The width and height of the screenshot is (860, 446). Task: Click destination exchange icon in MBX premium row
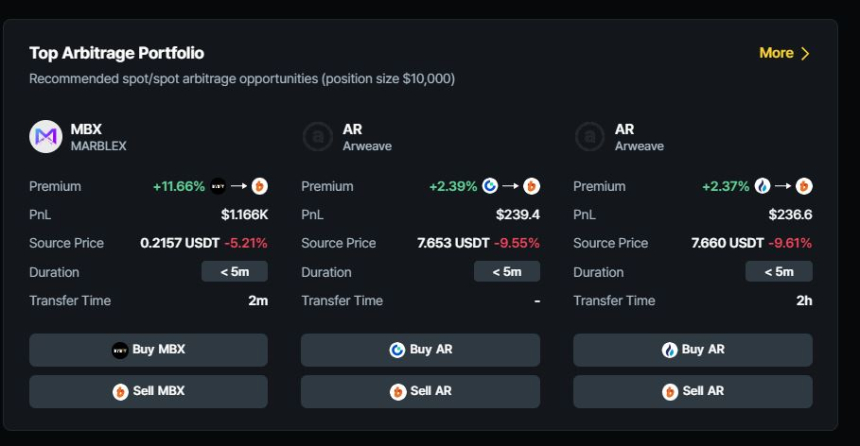coord(260,186)
